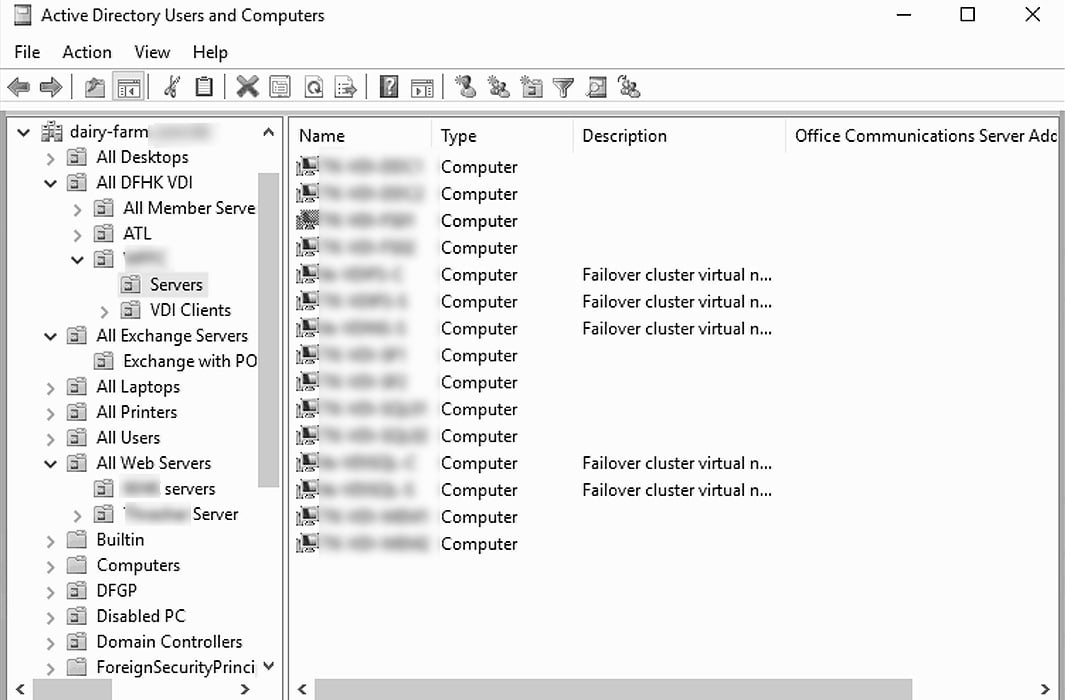
Task: Select the Servers OU in the tree
Action: pos(176,284)
